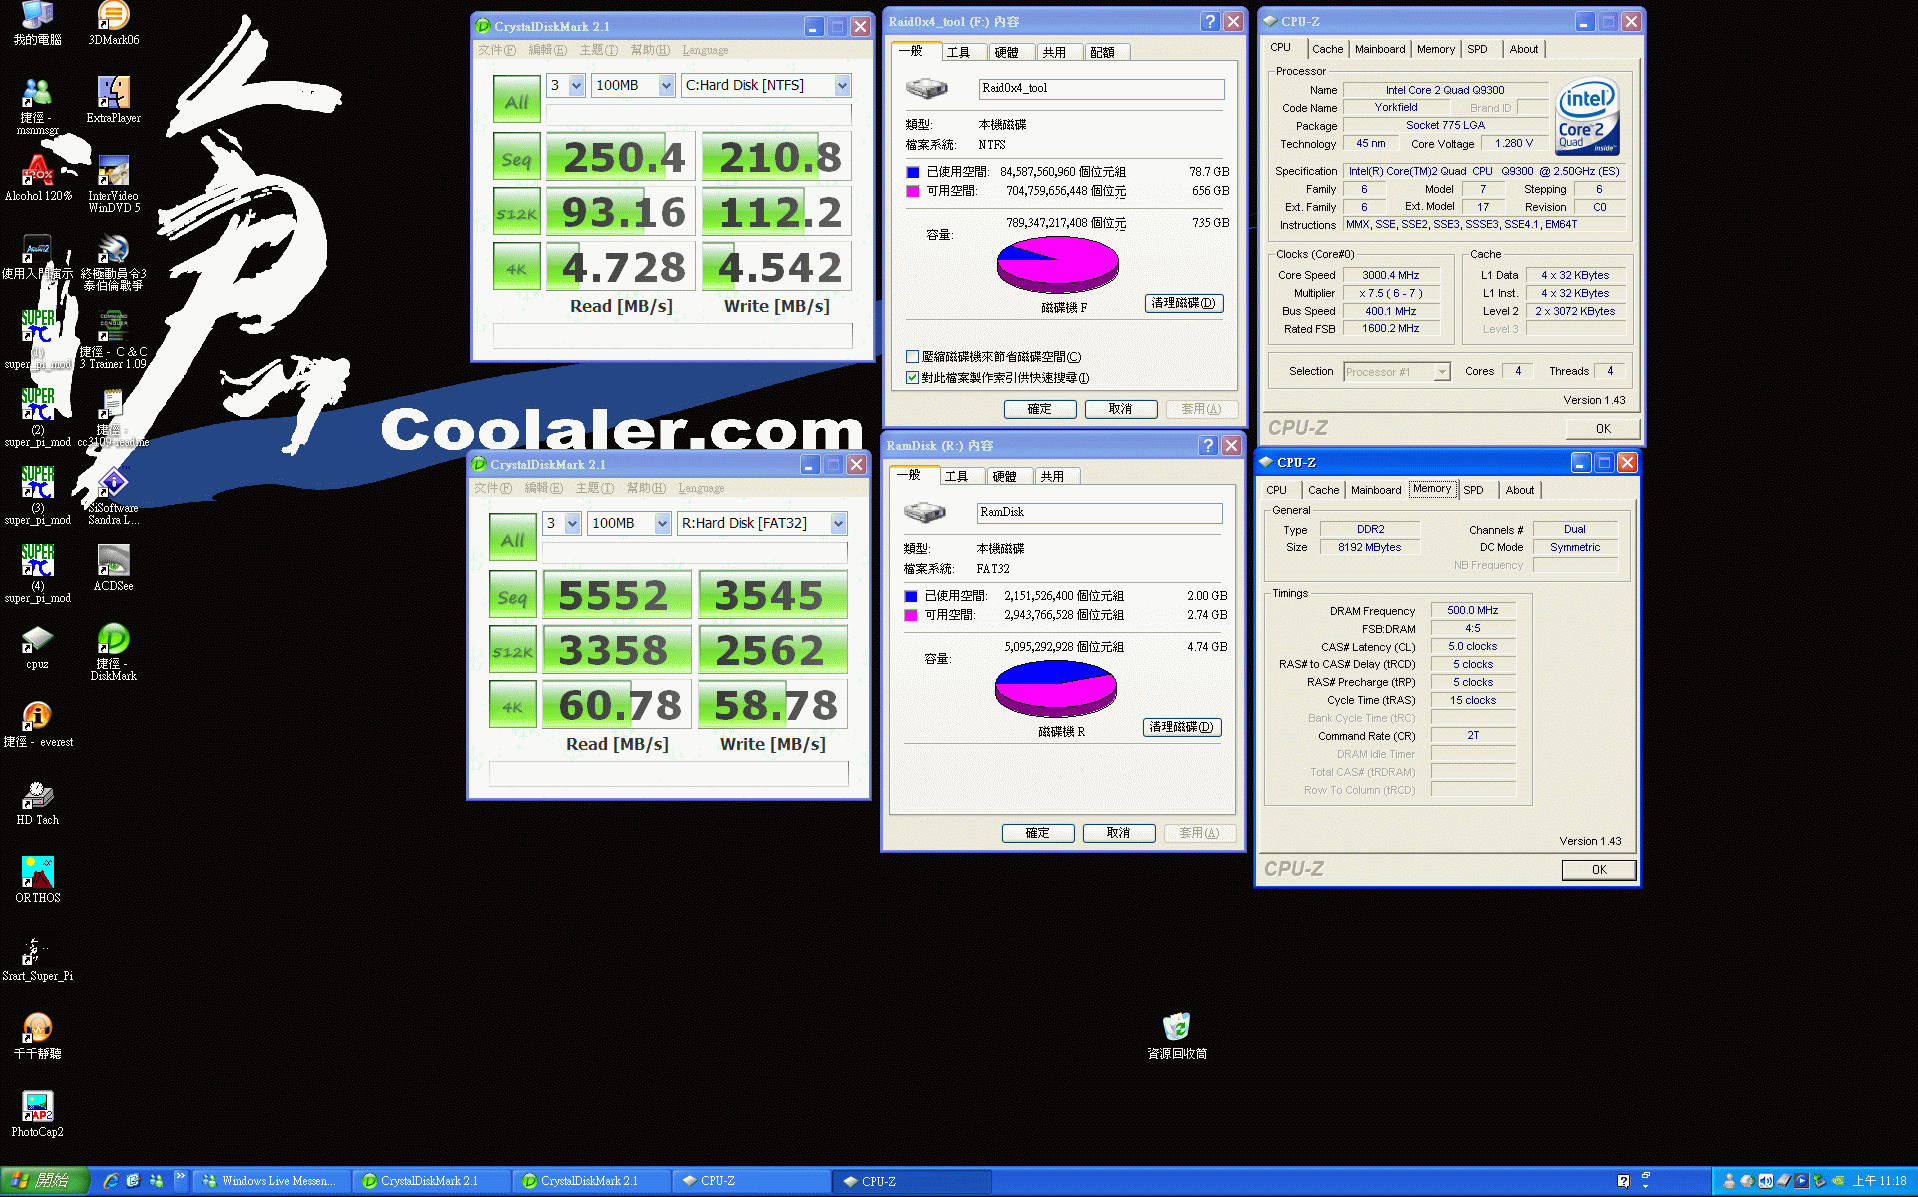The height and width of the screenshot is (1197, 1918).
Task: Run the Seq test in the R: drive CrystalDiskMark
Action: coord(513,597)
